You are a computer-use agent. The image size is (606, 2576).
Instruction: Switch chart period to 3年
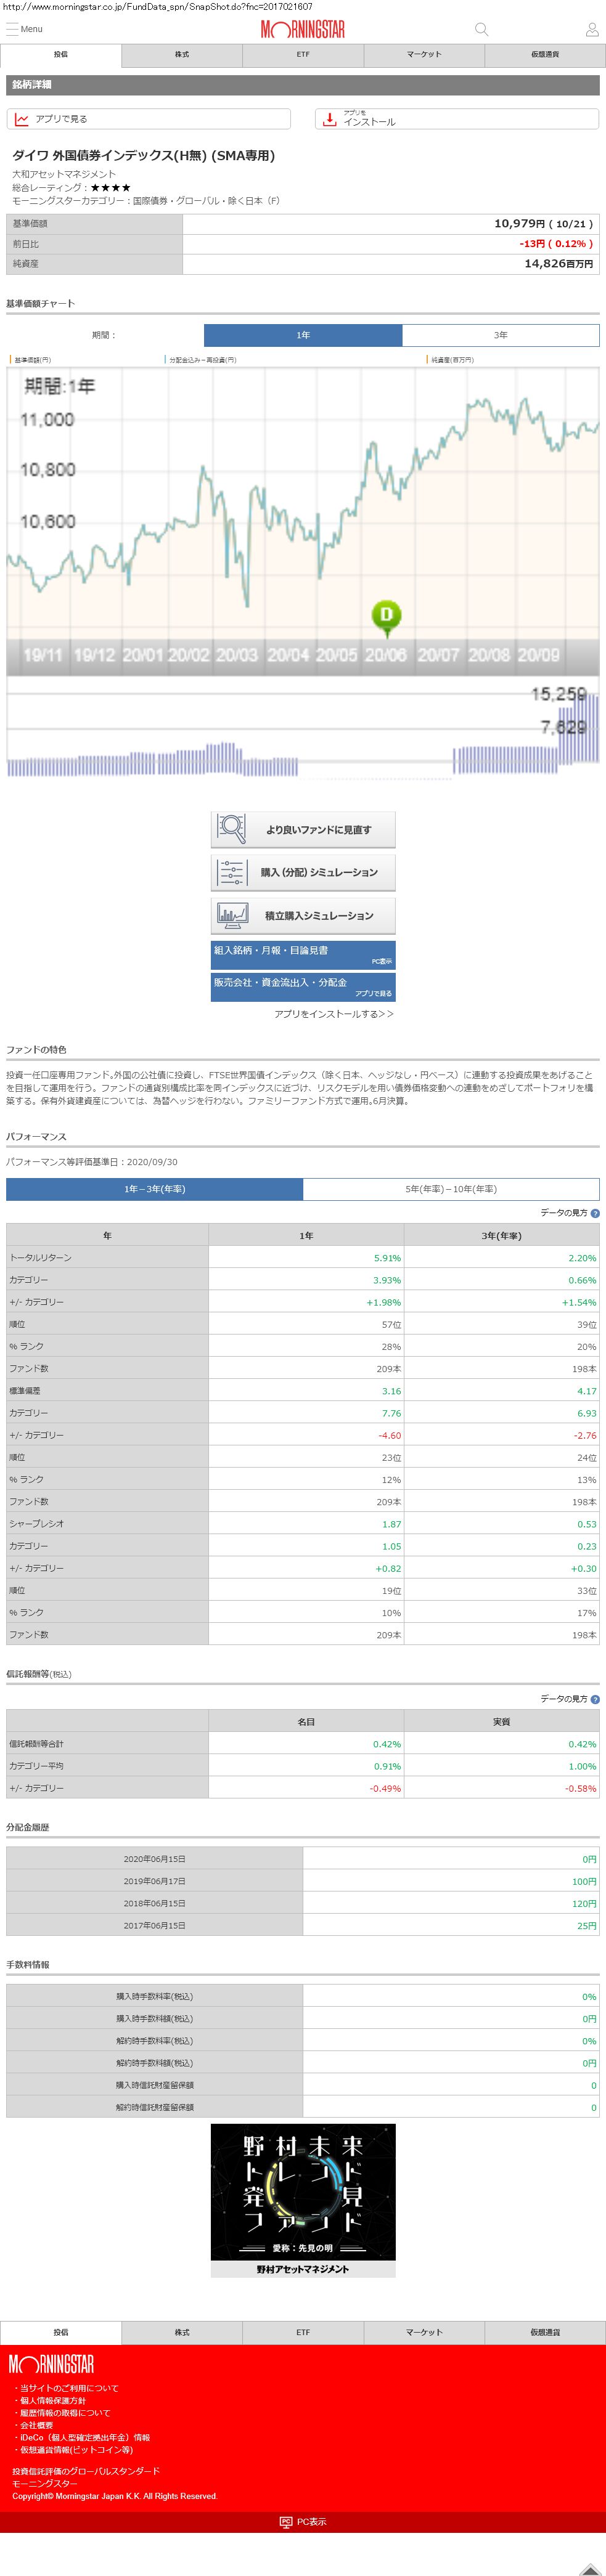[500, 335]
